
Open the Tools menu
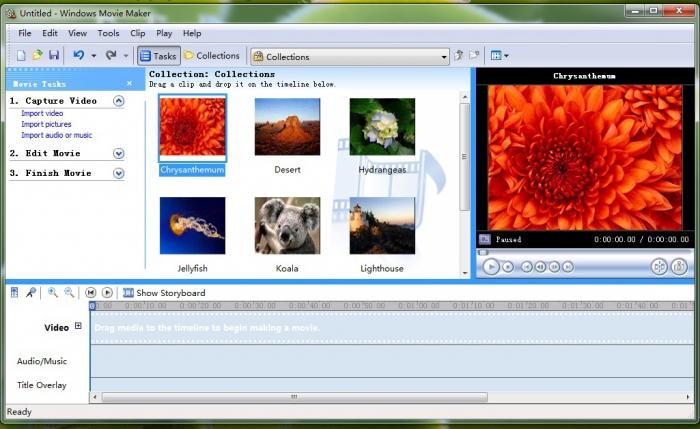click(x=108, y=33)
